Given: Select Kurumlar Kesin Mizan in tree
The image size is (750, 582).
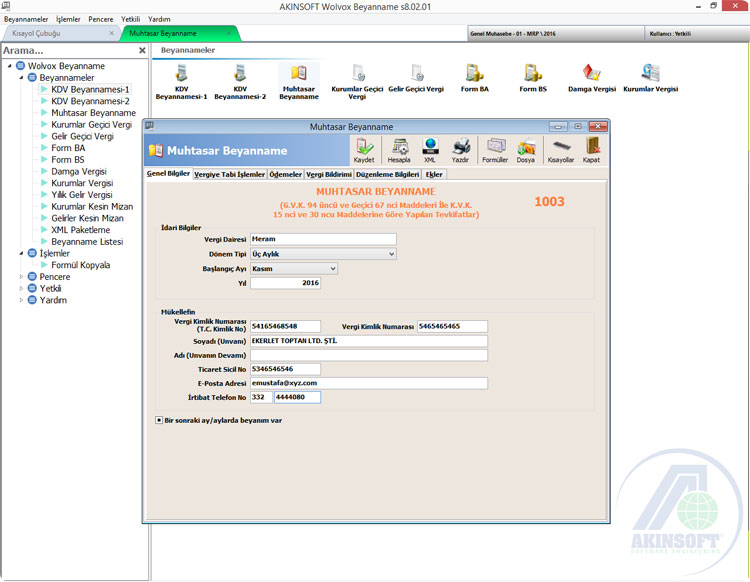Looking at the screenshot, I should pos(92,207).
